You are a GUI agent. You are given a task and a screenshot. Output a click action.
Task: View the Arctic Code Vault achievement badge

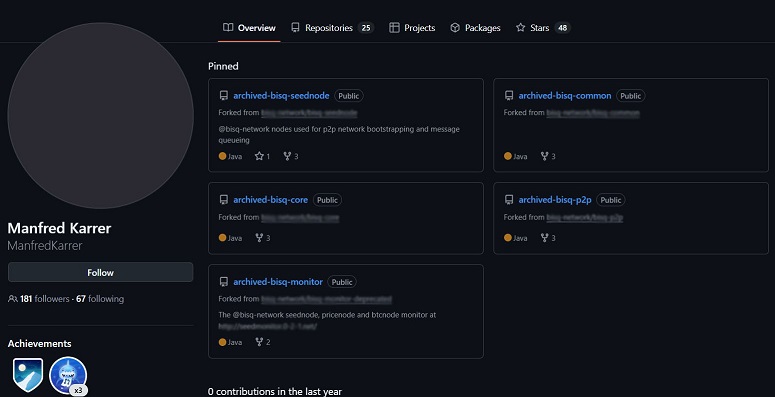[28, 375]
